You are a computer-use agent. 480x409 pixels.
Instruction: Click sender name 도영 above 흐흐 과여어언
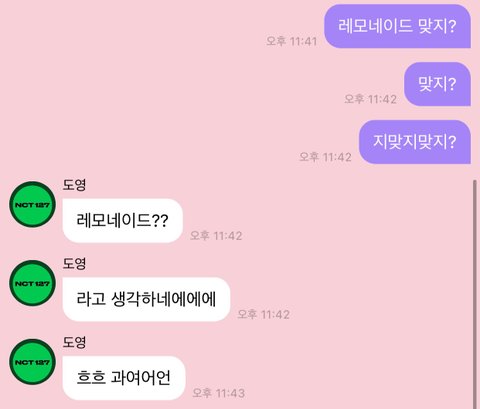pos(74,342)
